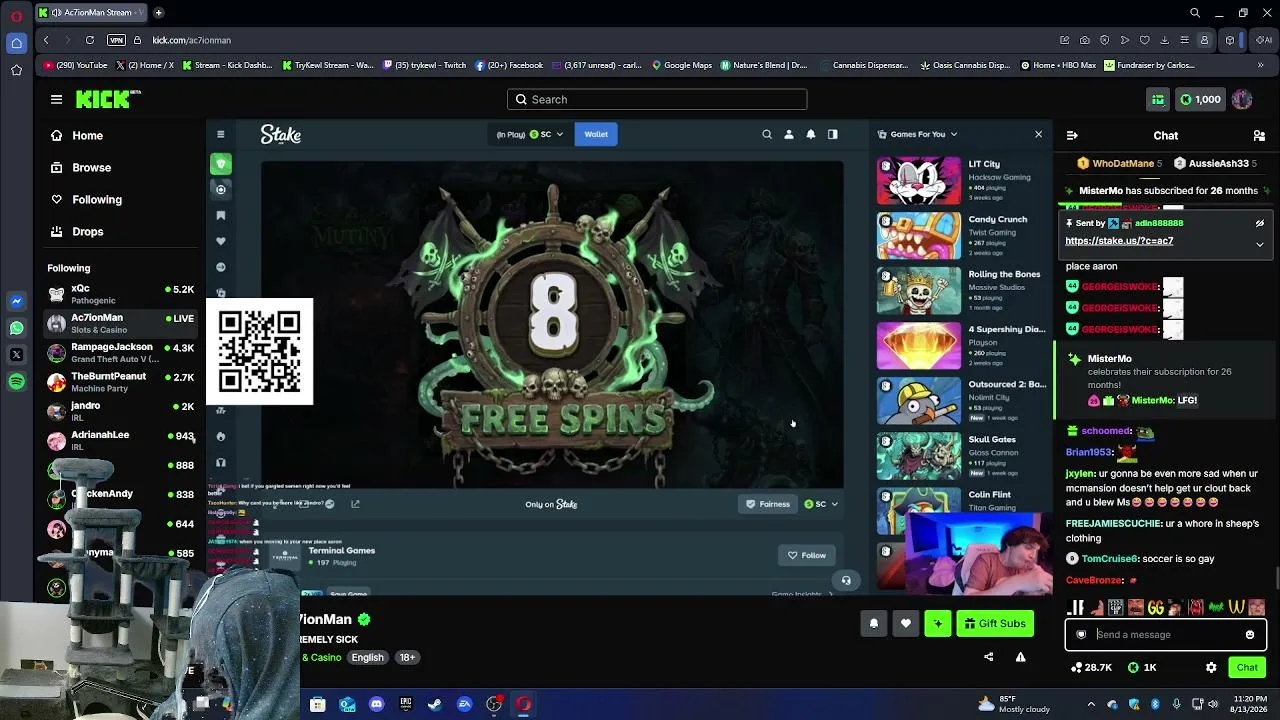
Task: Open the chat users list icon
Action: (x=1259, y=135)
